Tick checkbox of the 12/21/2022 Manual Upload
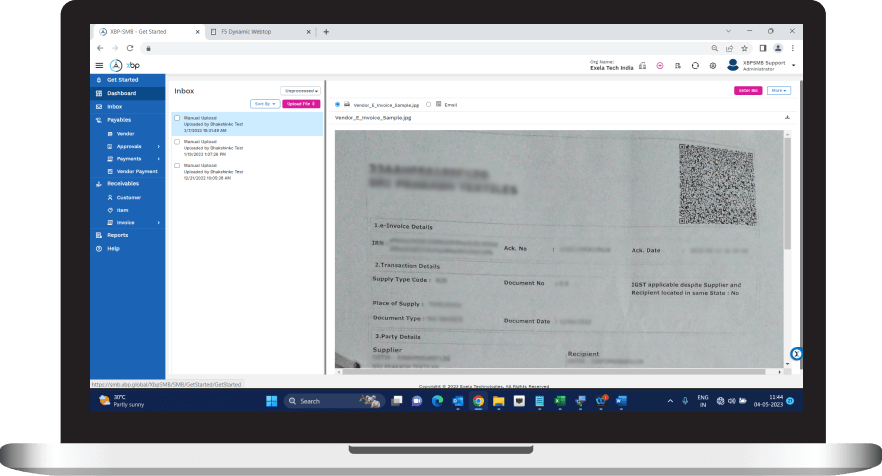 177,165
